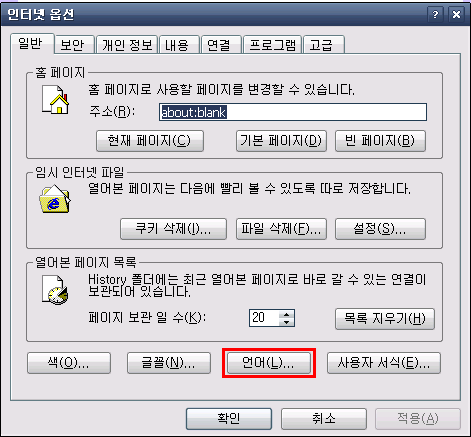Open the 프로그램 tab
The height and width of the screenshot is (437, 471).
[x=272, y=45]
